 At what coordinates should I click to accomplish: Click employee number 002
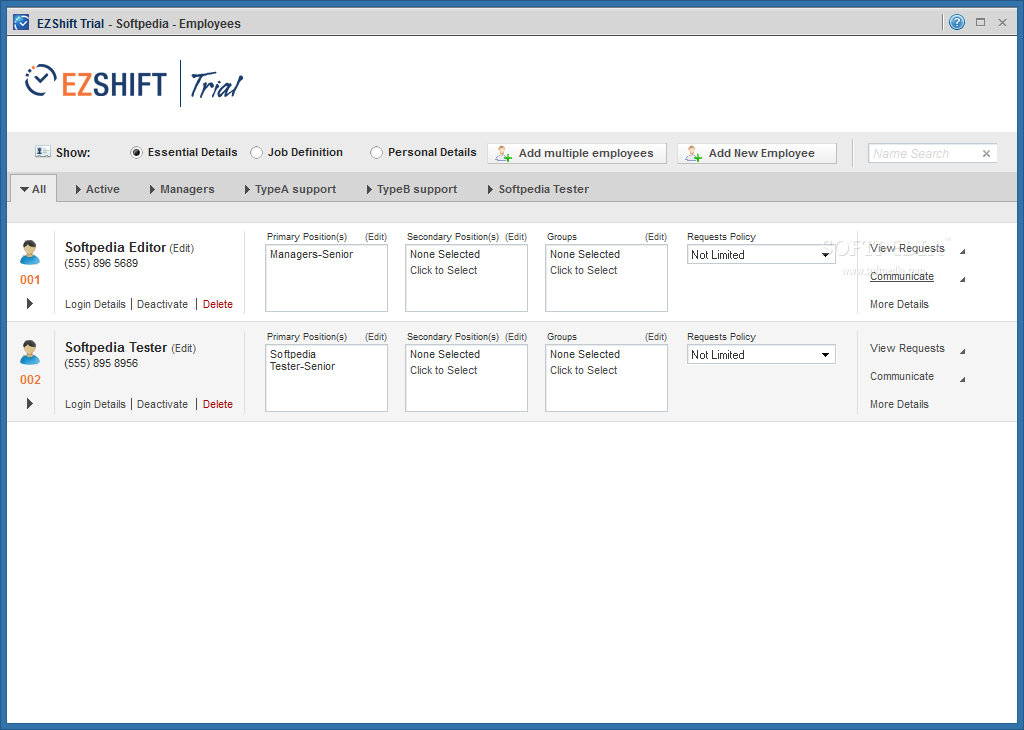[30, 379]
